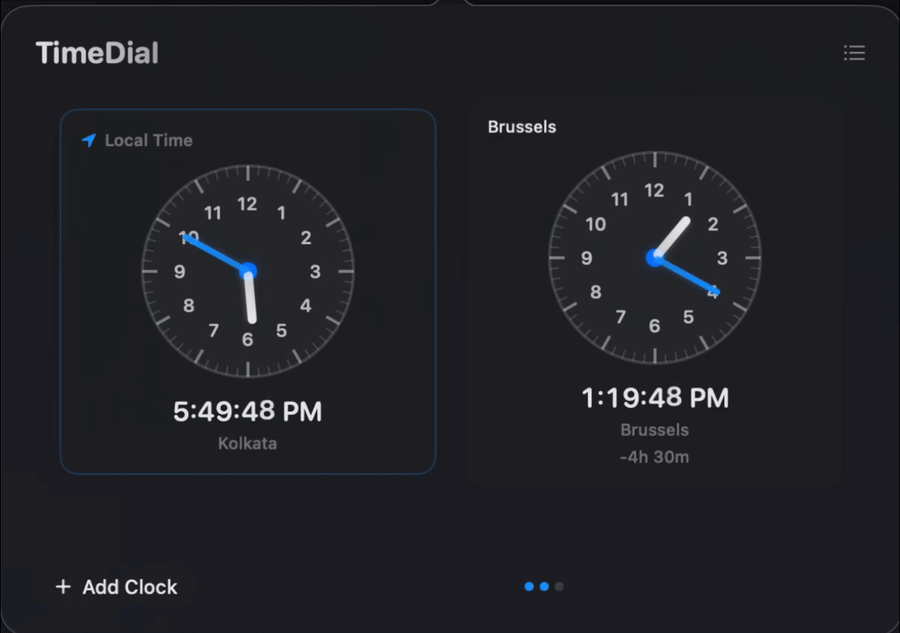
Task: Click the center dot of the Kolkata clock
Action: pos(247,272)
